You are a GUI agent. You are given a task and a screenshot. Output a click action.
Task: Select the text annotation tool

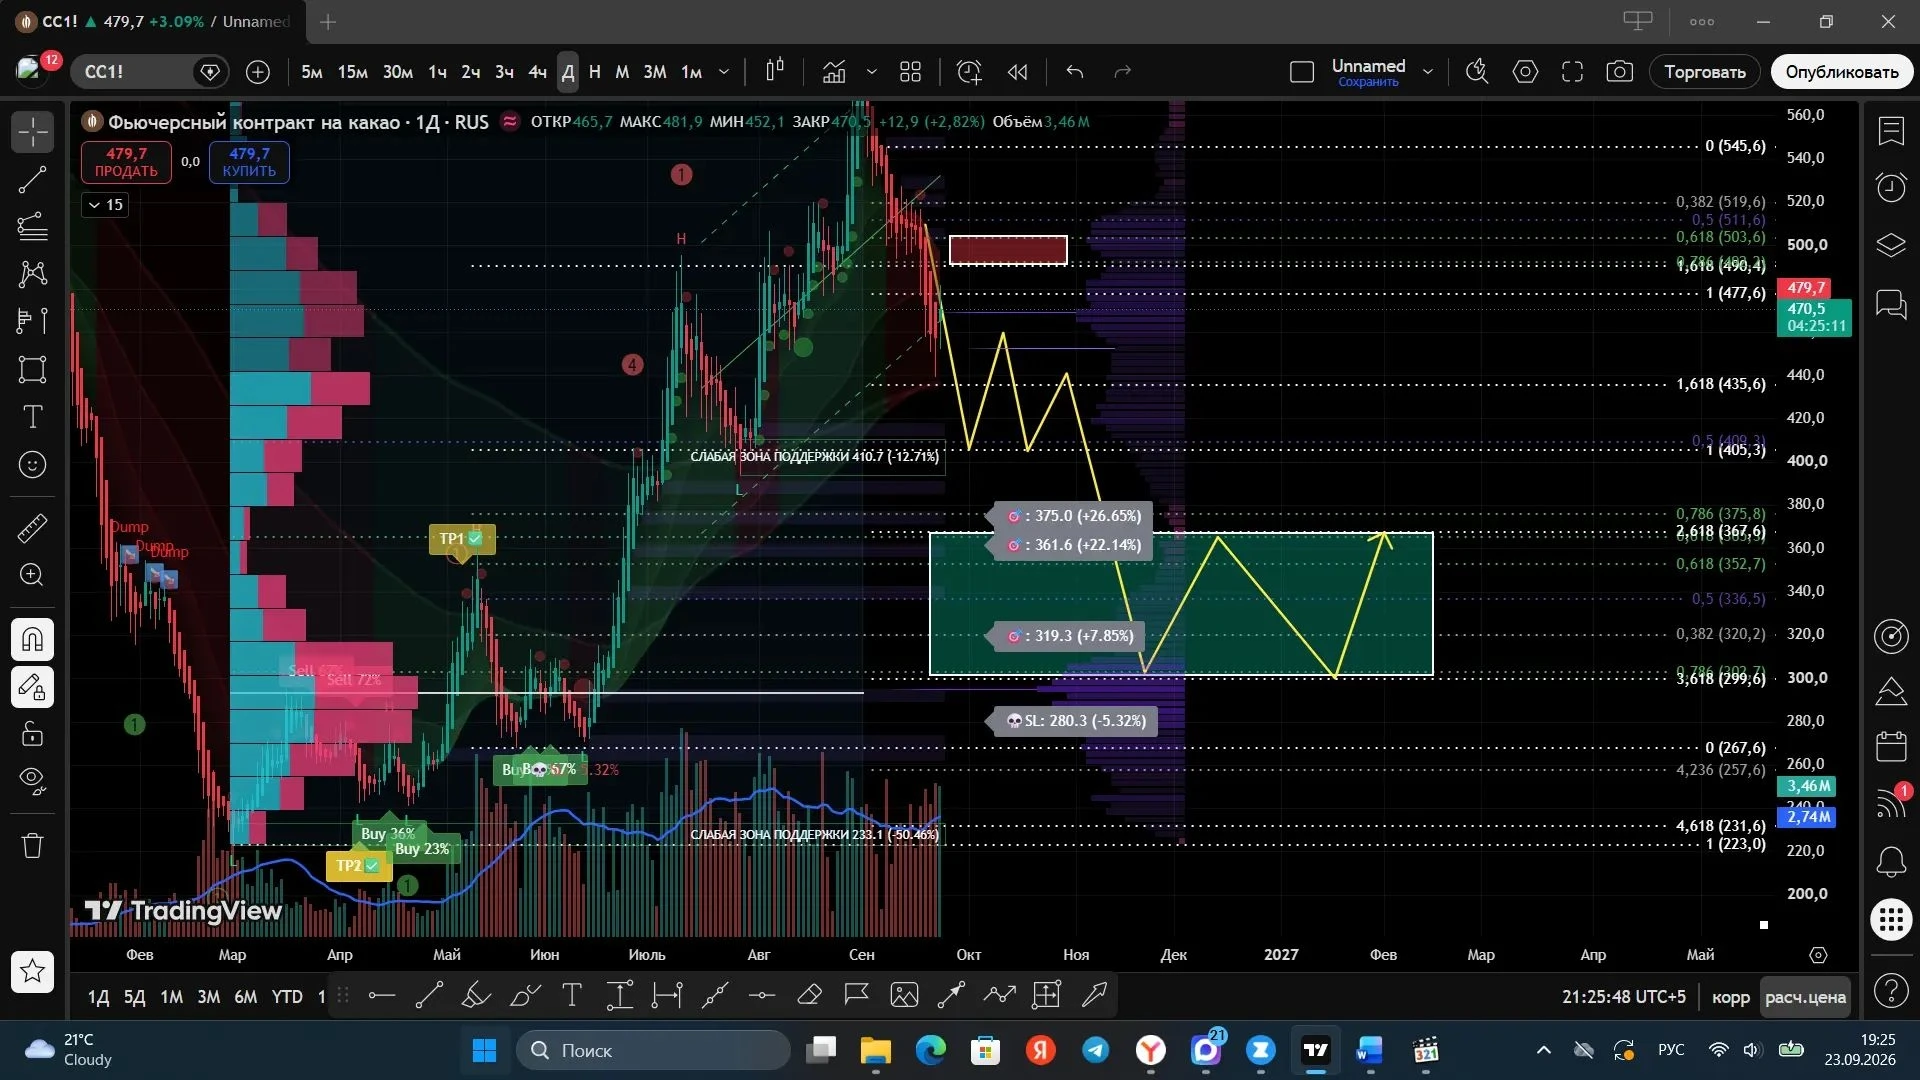pyautogui.click(x=32, y=417)
